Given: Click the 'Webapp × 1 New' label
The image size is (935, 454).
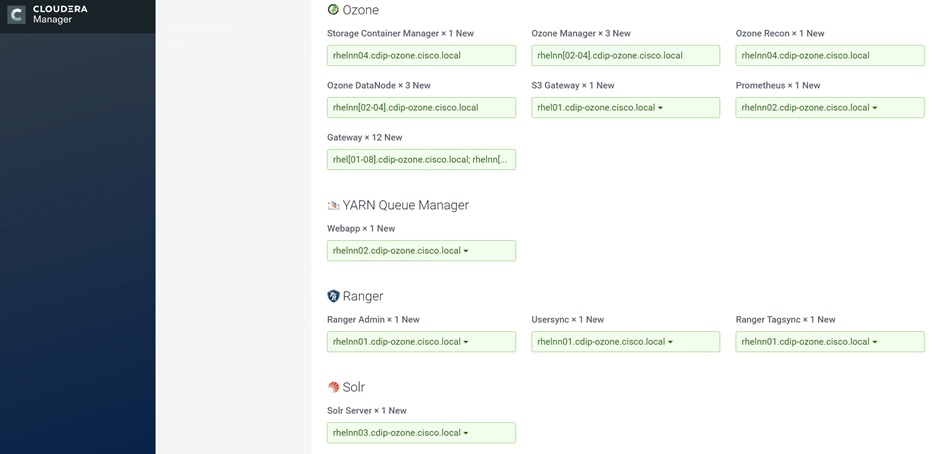Looking at the screenshot, I should tap(361, 228).
